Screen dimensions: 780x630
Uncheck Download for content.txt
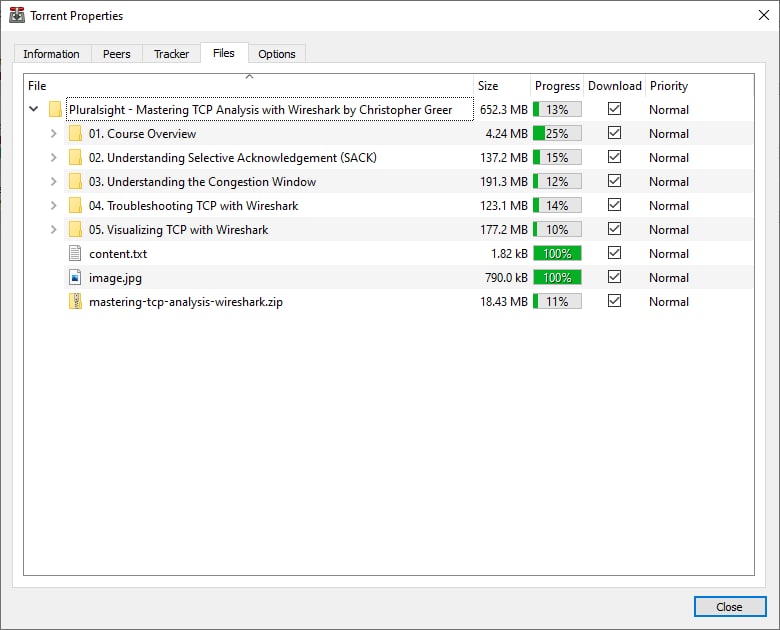click(x=614, y=253)
